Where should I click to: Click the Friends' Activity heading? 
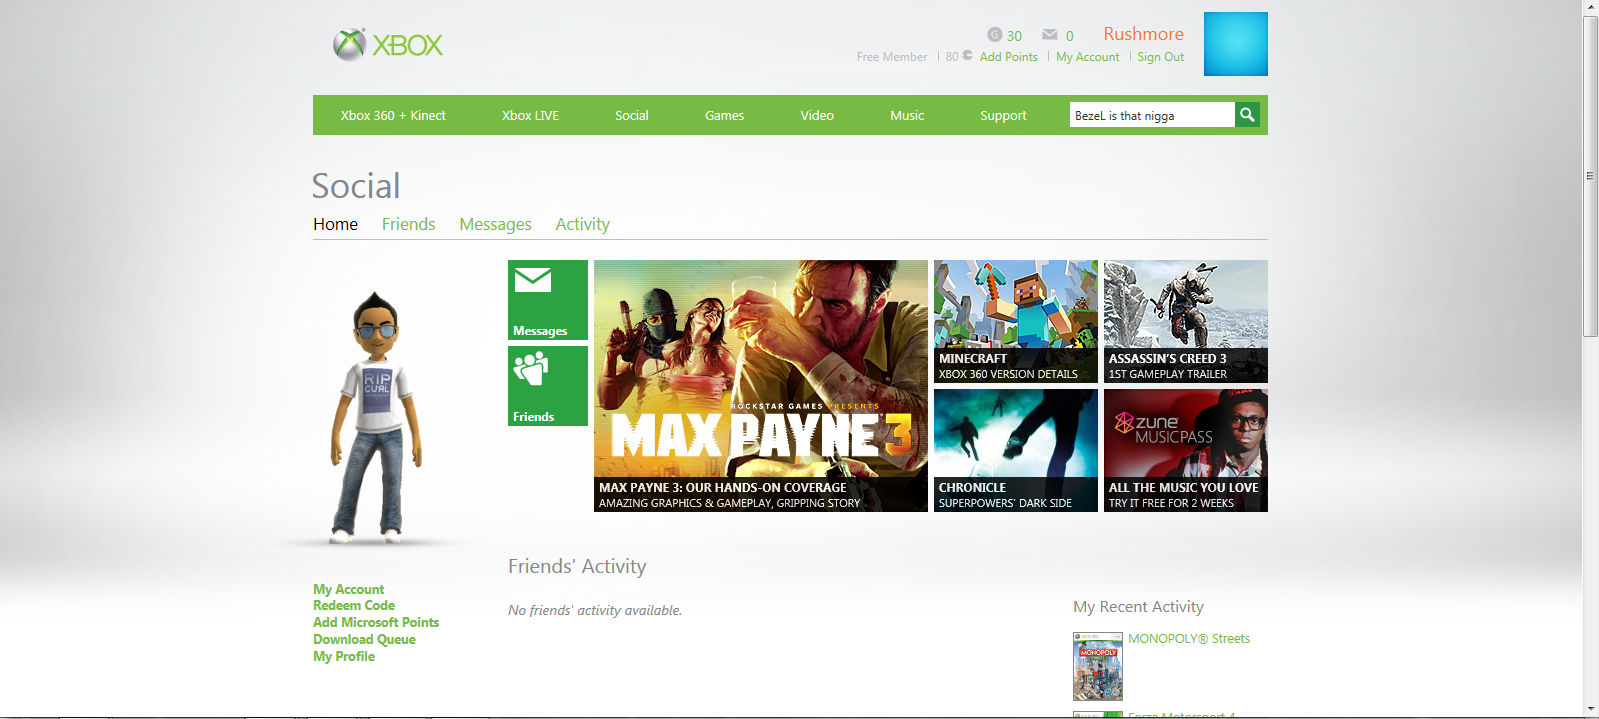coord(577,566)
